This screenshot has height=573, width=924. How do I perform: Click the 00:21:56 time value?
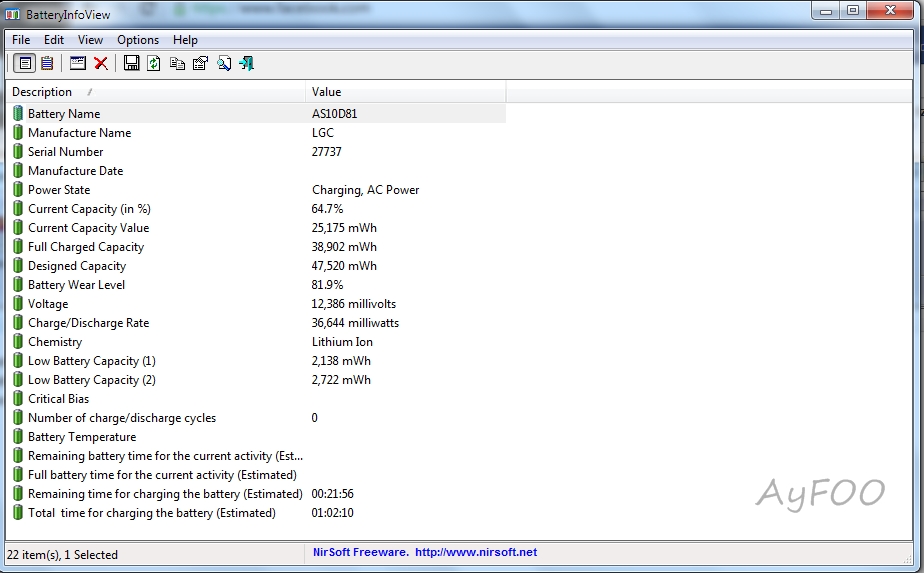tap(332, 493)
